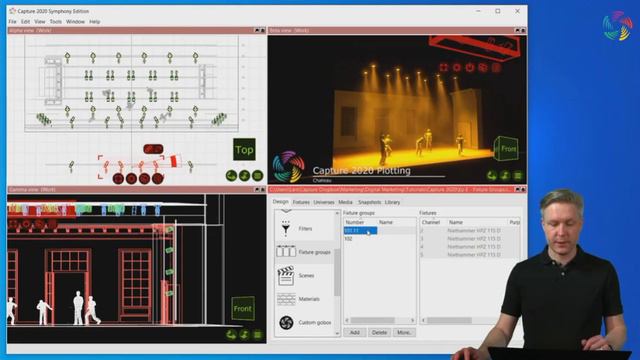Open the Edit menu
Image resolution: width=640 pixels, height=360 pixels.
coord(25,22)
